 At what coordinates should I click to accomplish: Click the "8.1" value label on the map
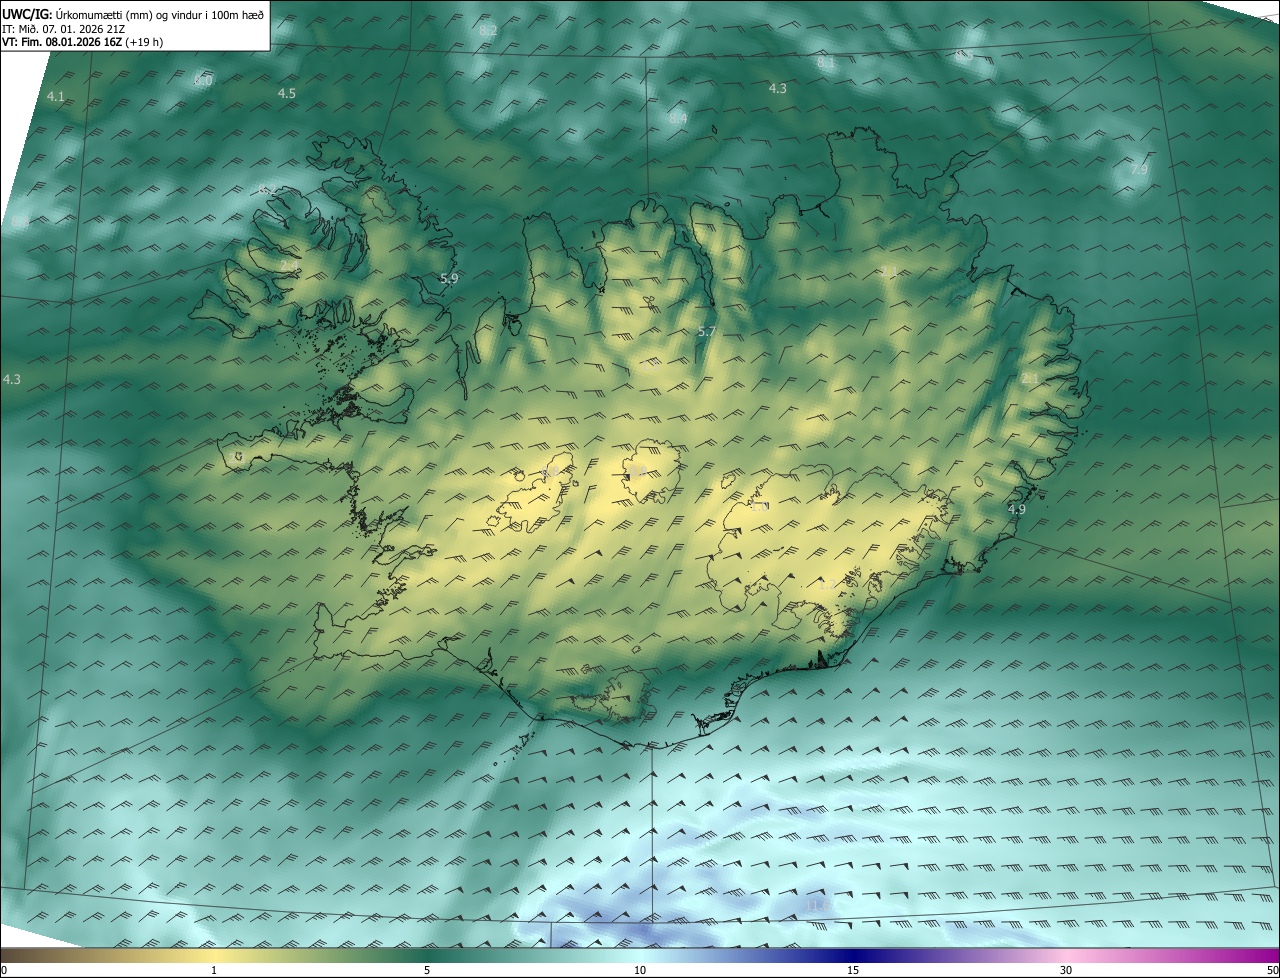tap(826, 62)
